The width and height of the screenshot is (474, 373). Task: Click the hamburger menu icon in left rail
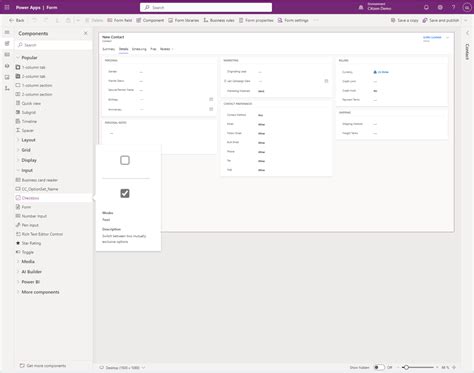pyautogui.click(x=7, y=32)
